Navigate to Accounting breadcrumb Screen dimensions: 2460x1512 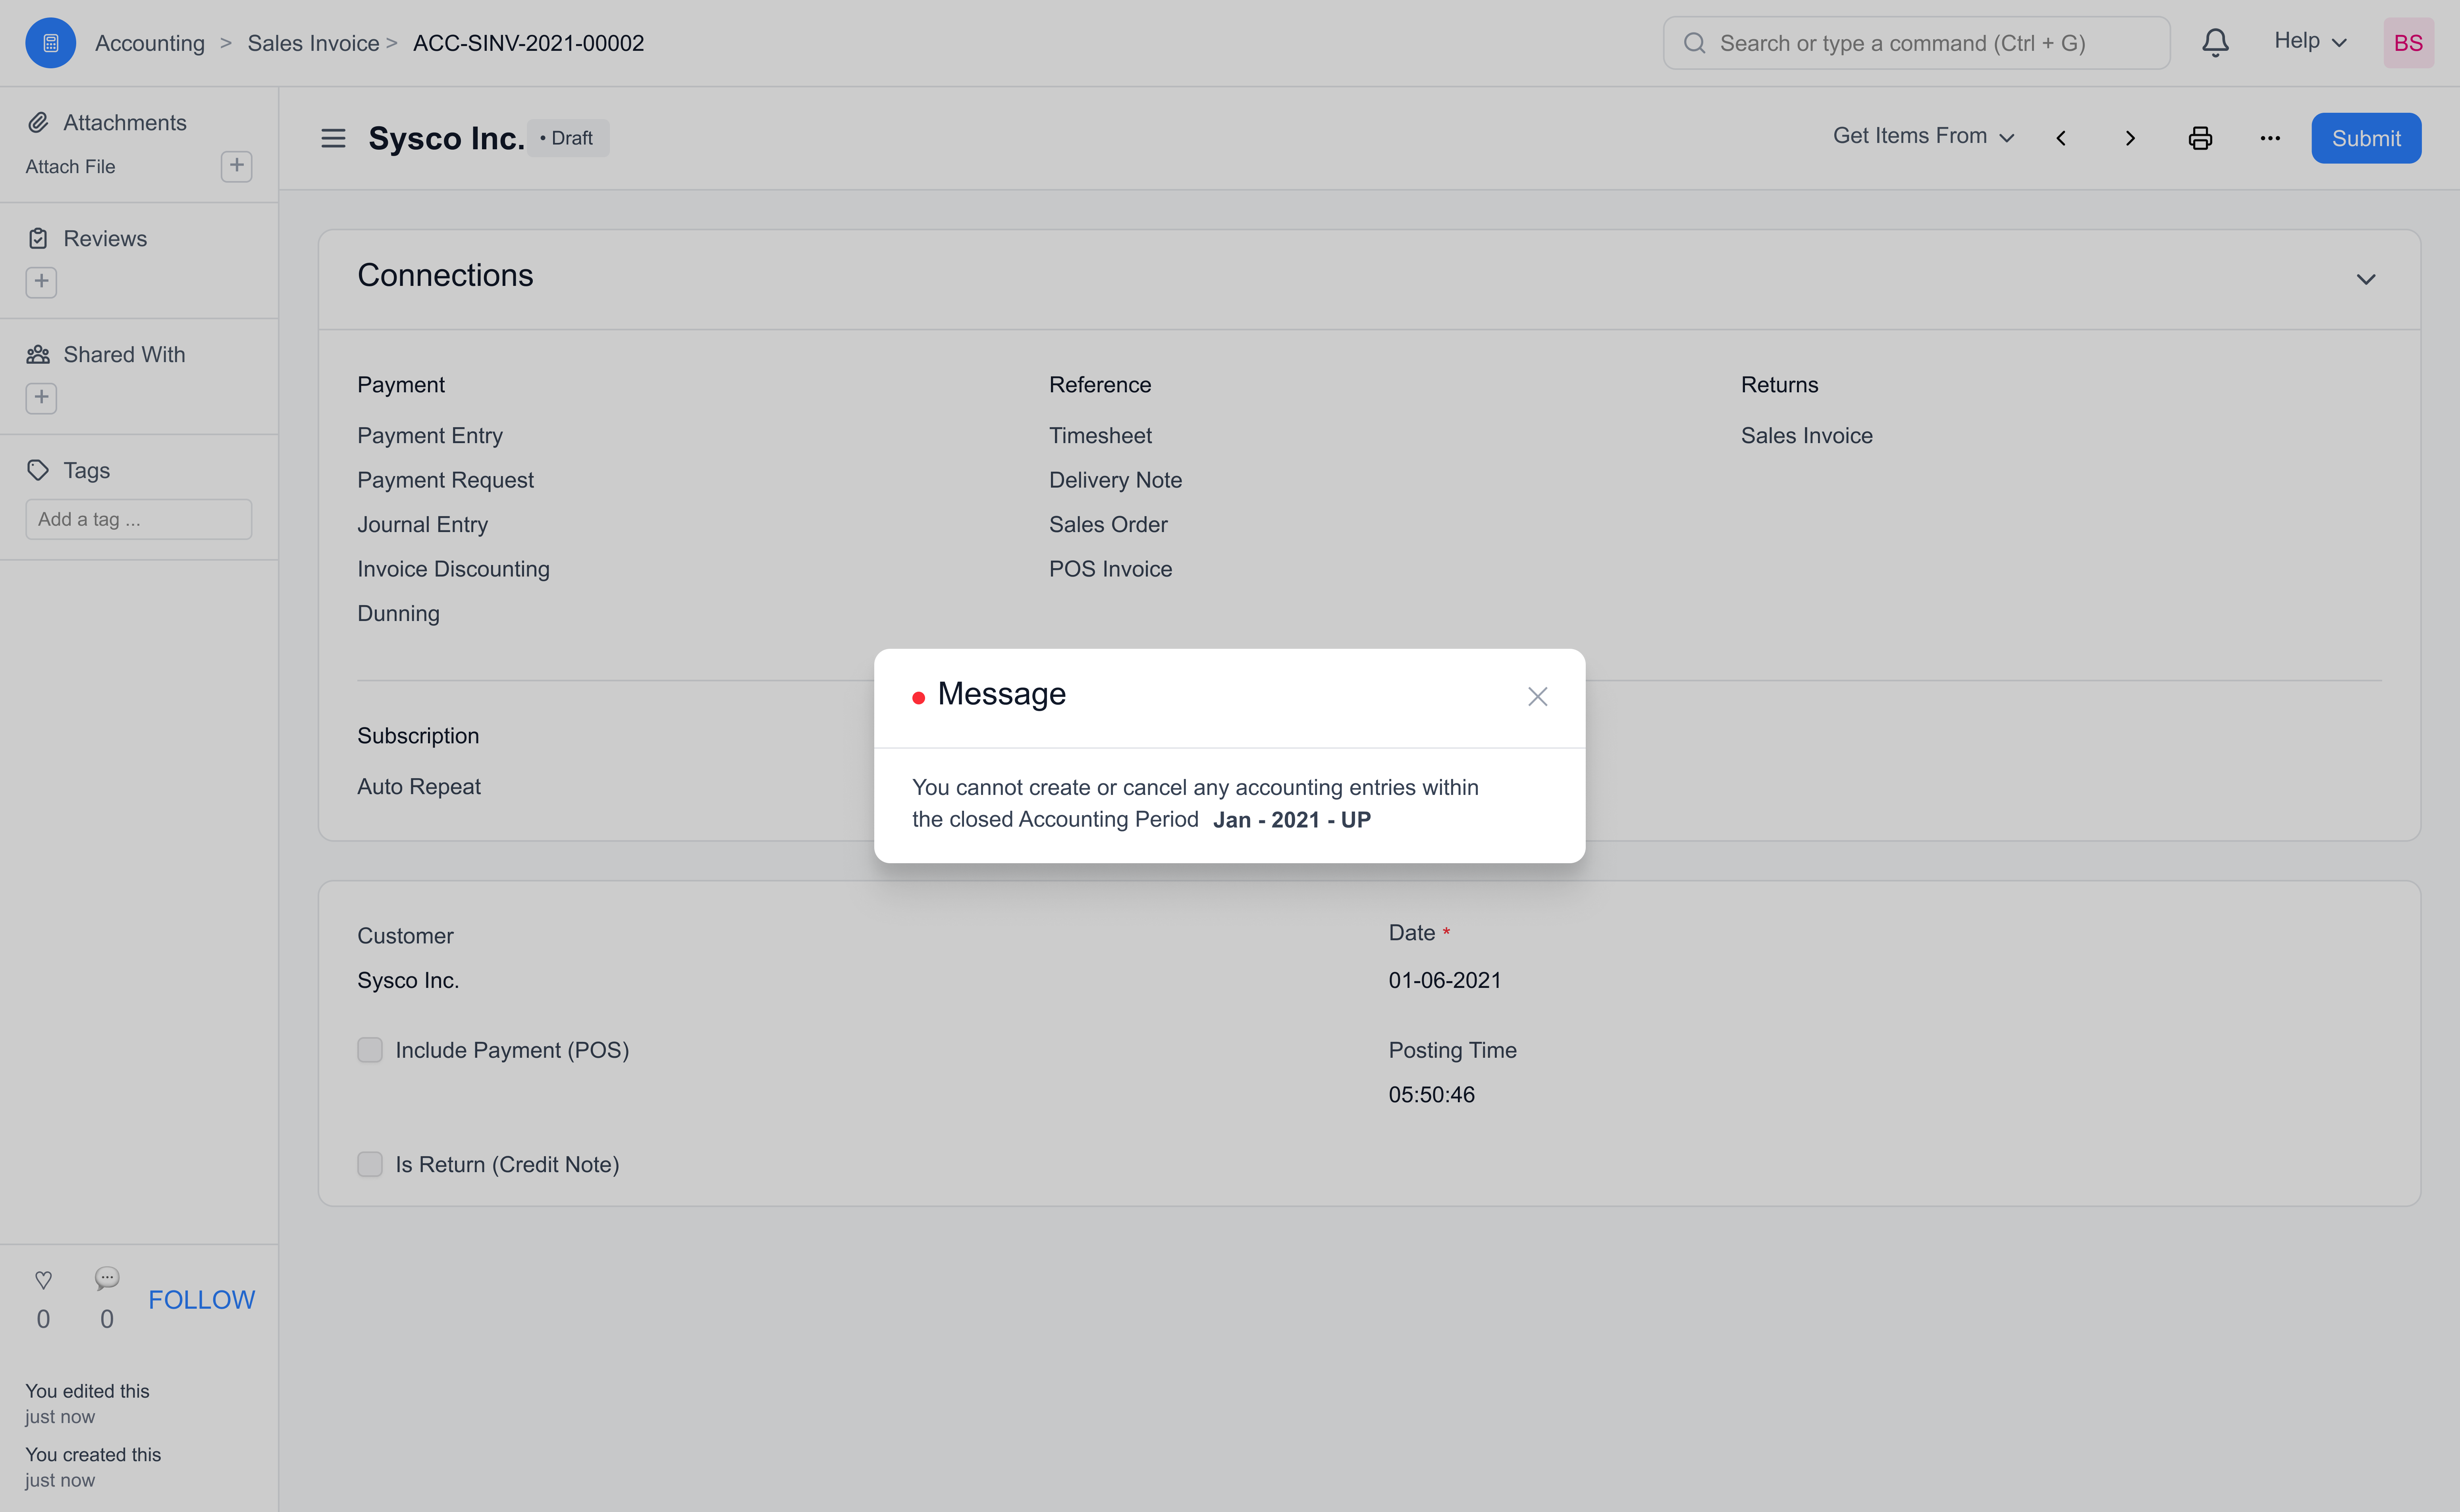click(x=150, y=43)
